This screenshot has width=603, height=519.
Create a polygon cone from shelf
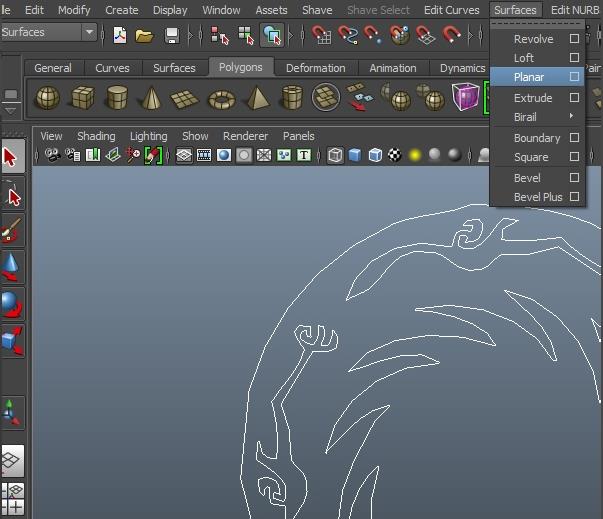click(151, 98)
